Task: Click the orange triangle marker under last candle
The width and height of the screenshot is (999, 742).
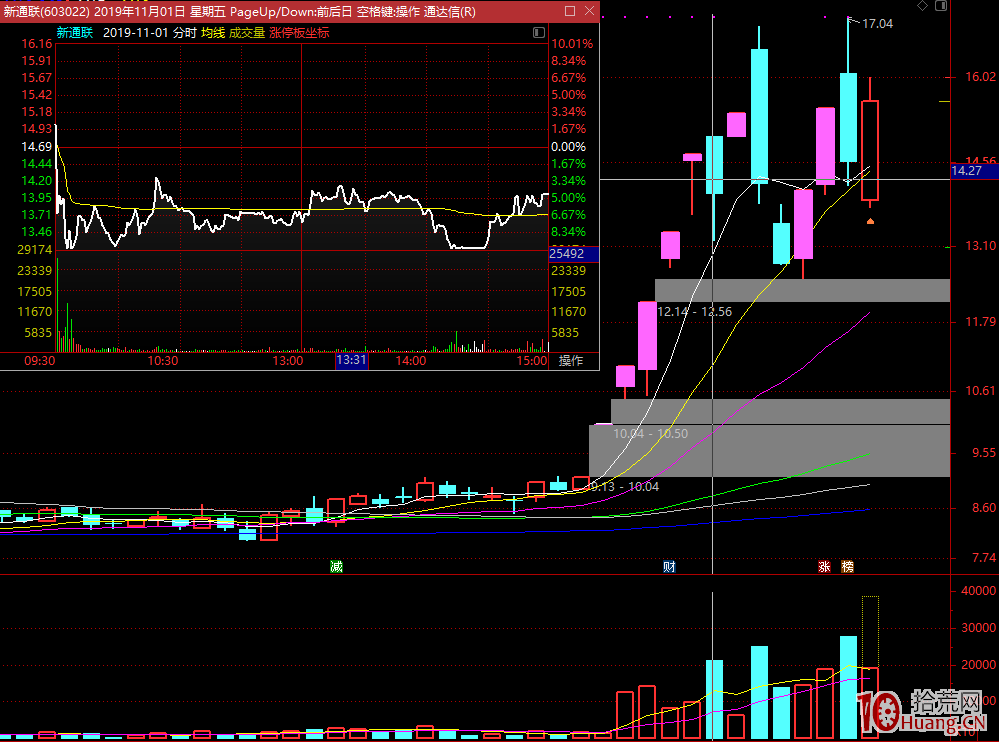Action: coord(870,220)
